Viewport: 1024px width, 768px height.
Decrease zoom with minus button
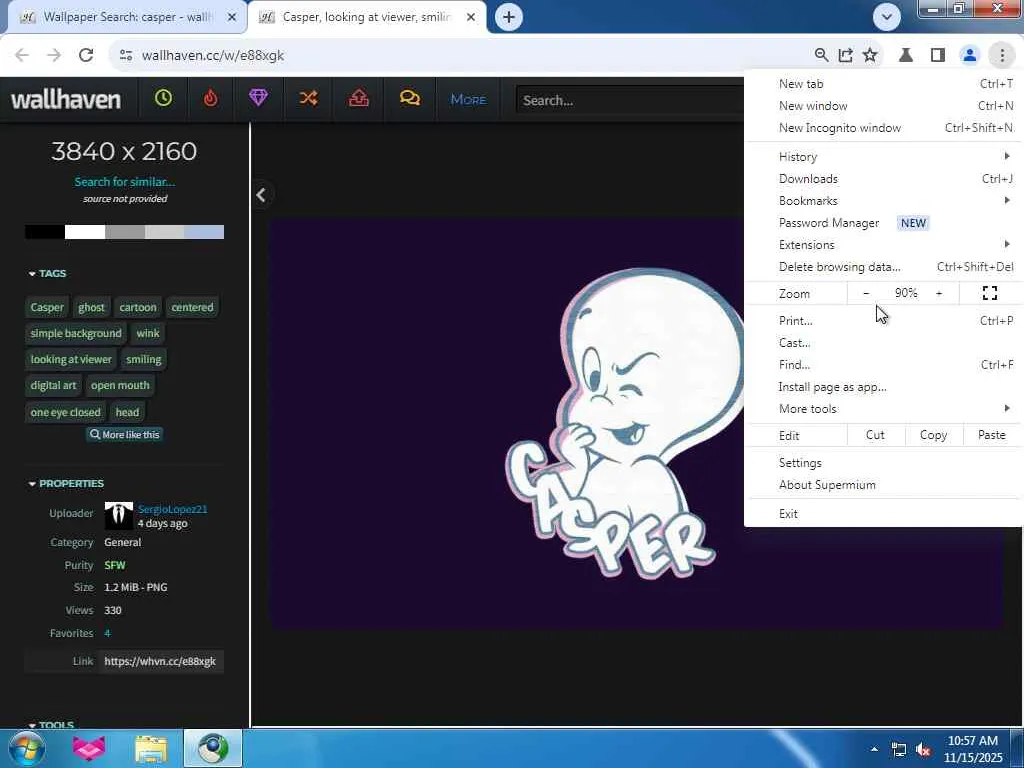866,293
